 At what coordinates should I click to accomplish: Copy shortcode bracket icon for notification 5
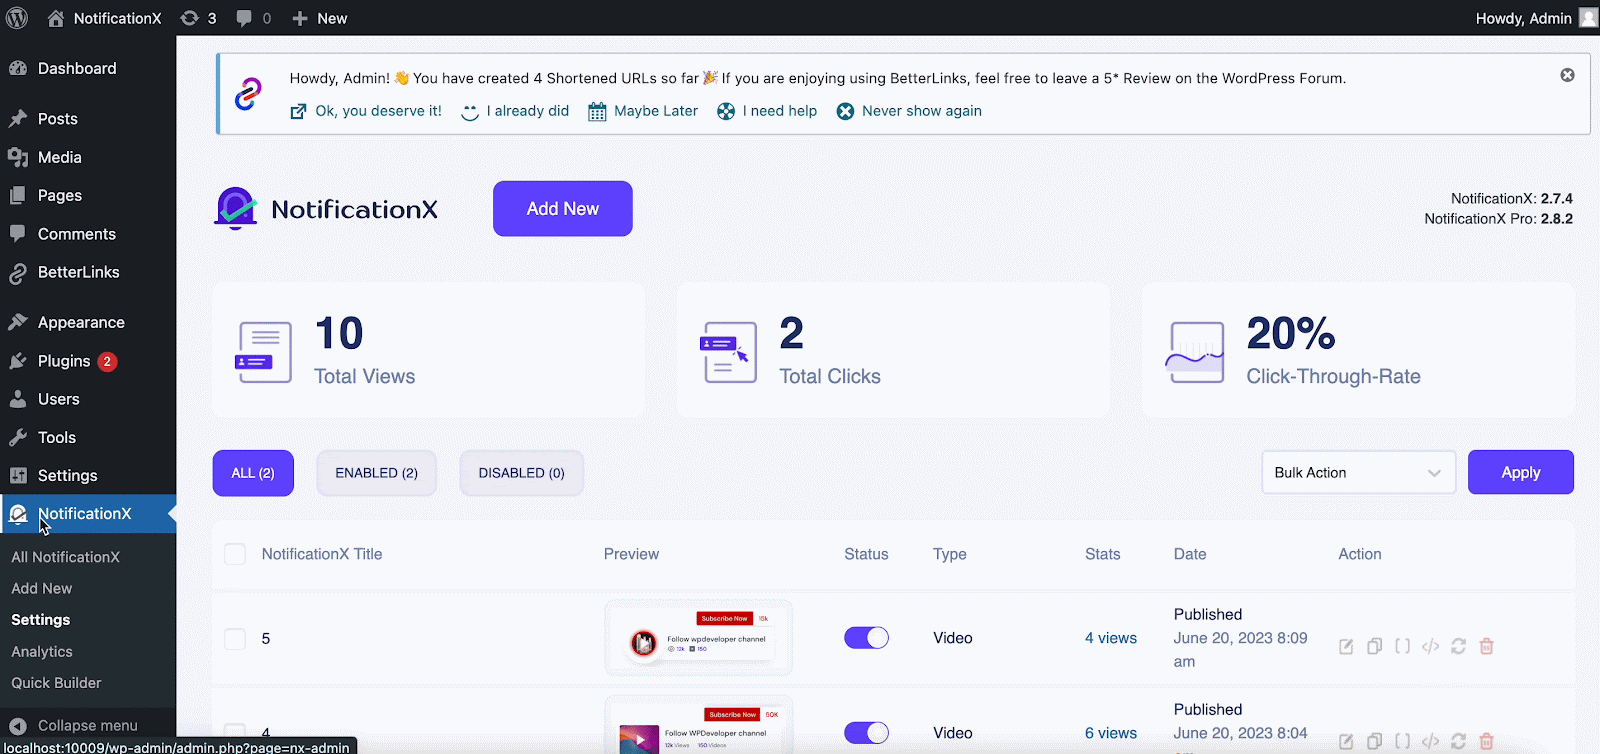pos(1402,646)
